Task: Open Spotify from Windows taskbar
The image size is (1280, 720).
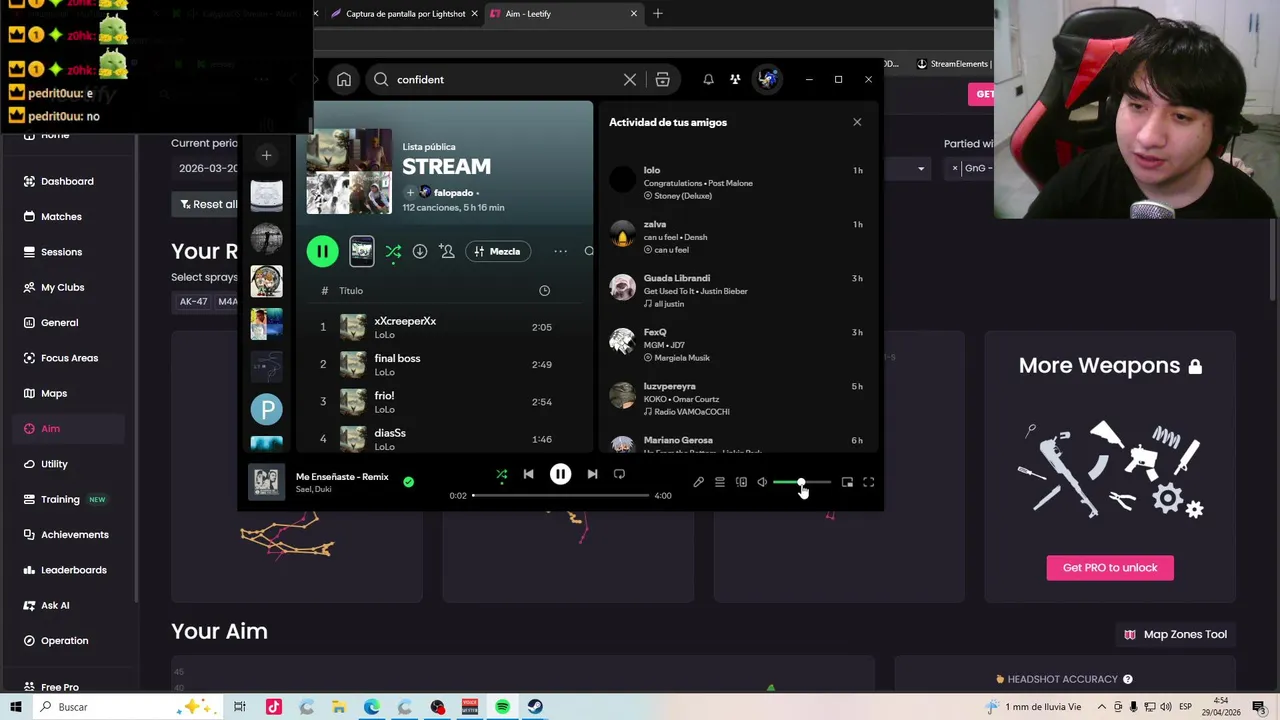Action: point(502,707)
